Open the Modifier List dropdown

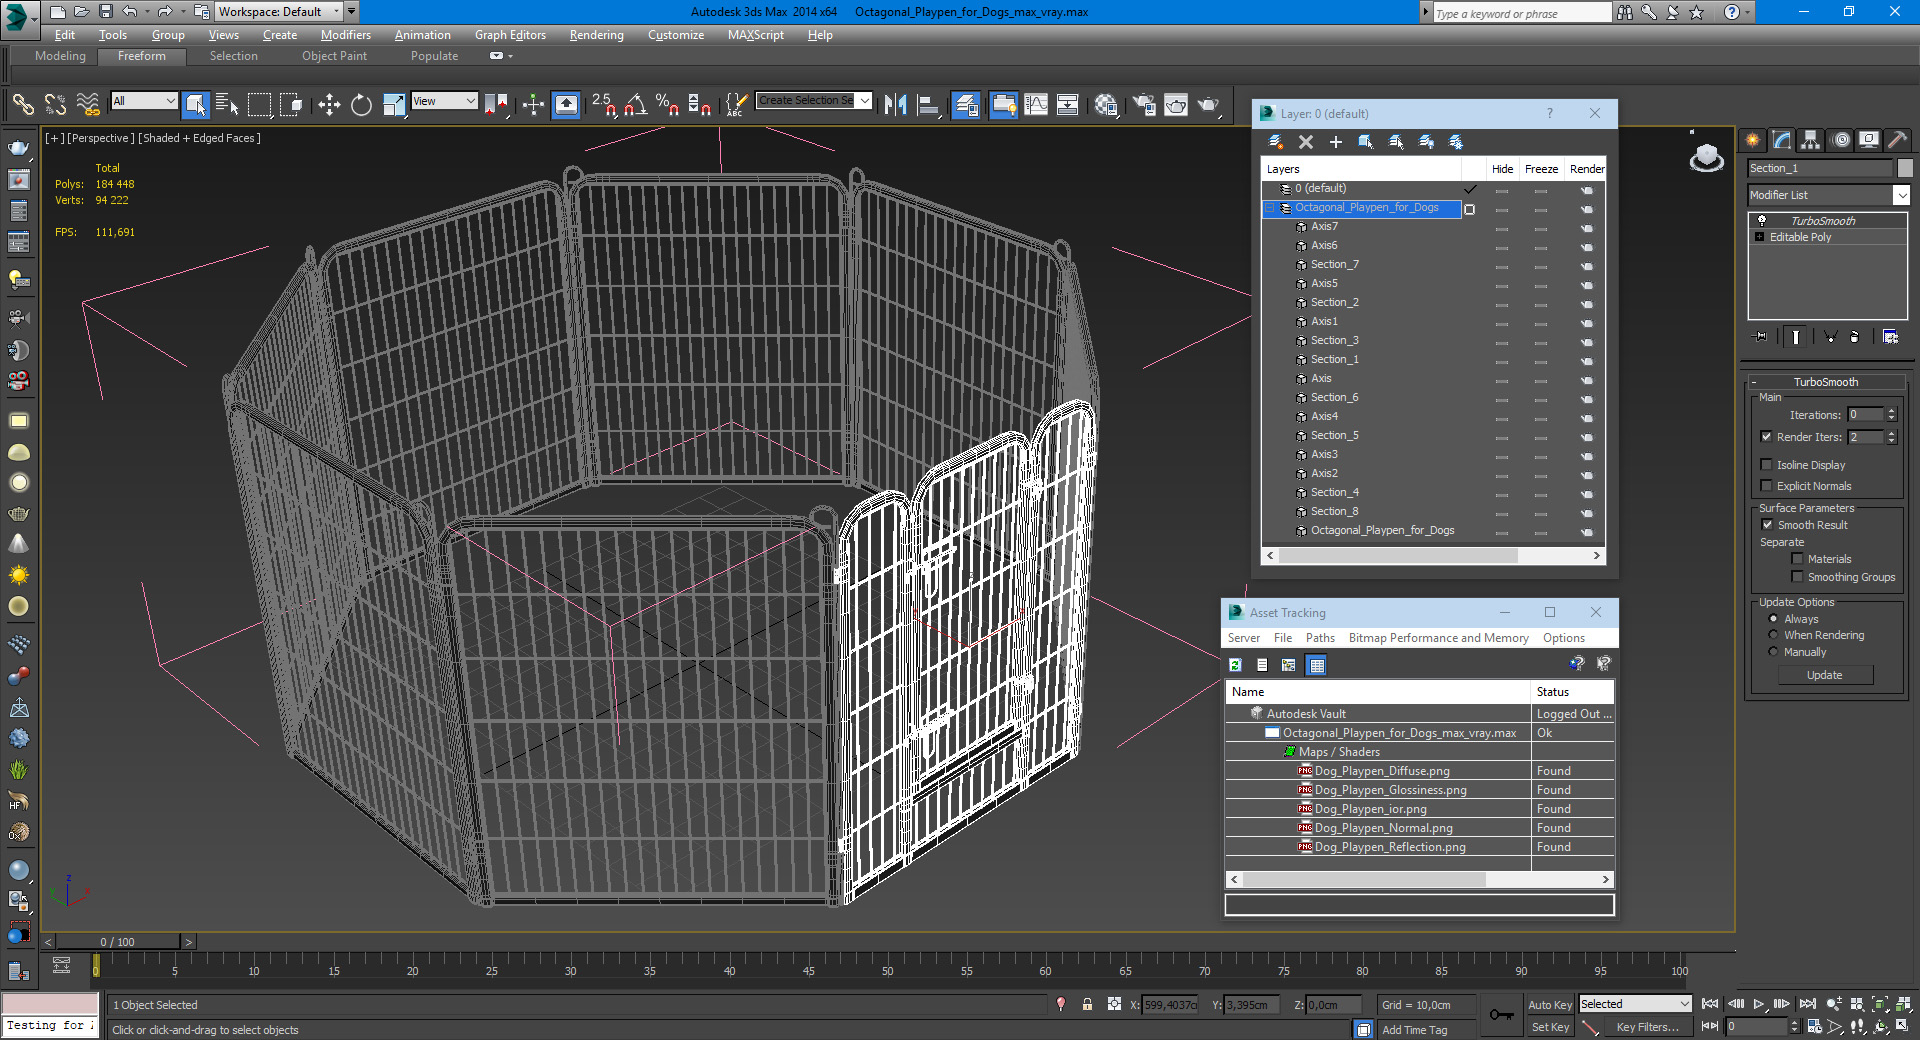1901,195
